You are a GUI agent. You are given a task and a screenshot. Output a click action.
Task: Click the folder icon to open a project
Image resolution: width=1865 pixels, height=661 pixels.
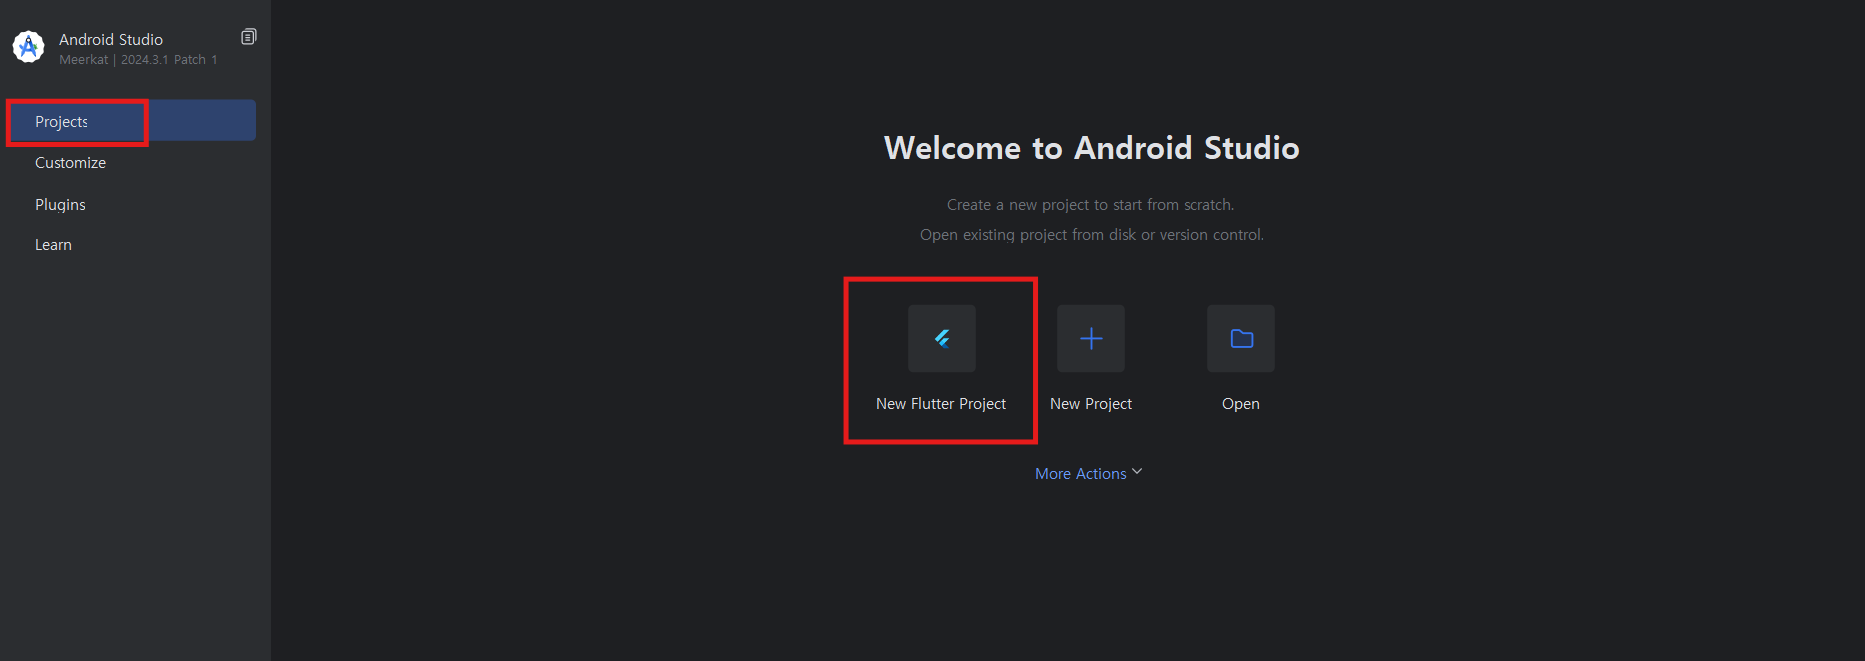(x=1241, y=339)
